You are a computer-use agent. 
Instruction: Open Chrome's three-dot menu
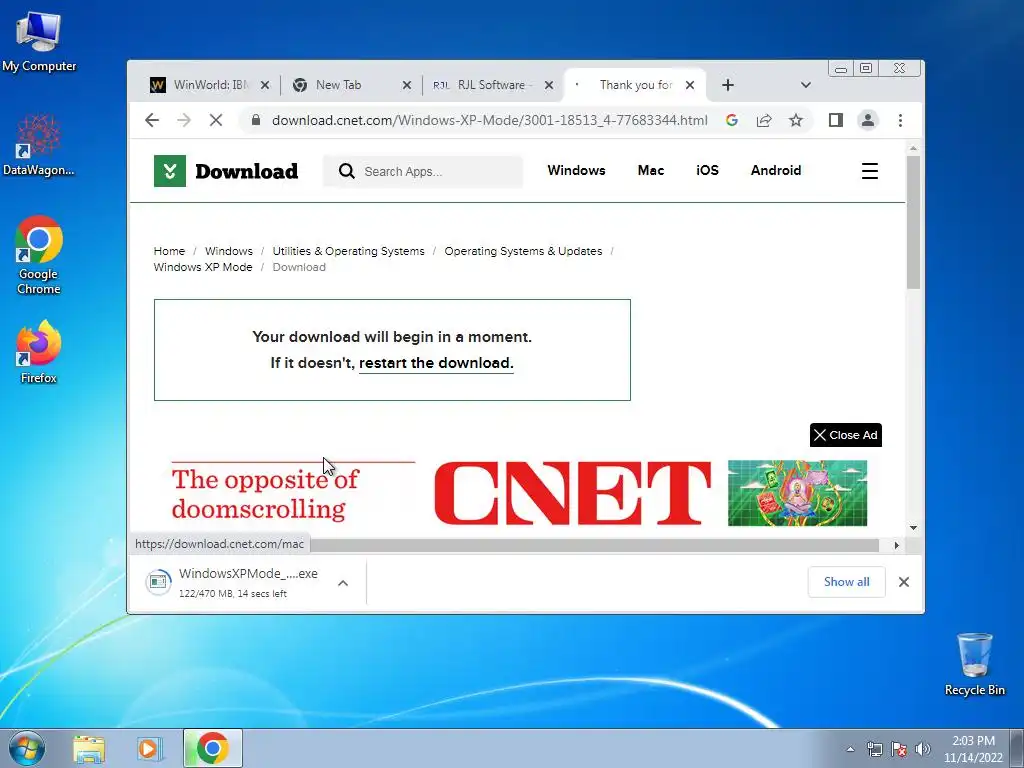(900, 120)
